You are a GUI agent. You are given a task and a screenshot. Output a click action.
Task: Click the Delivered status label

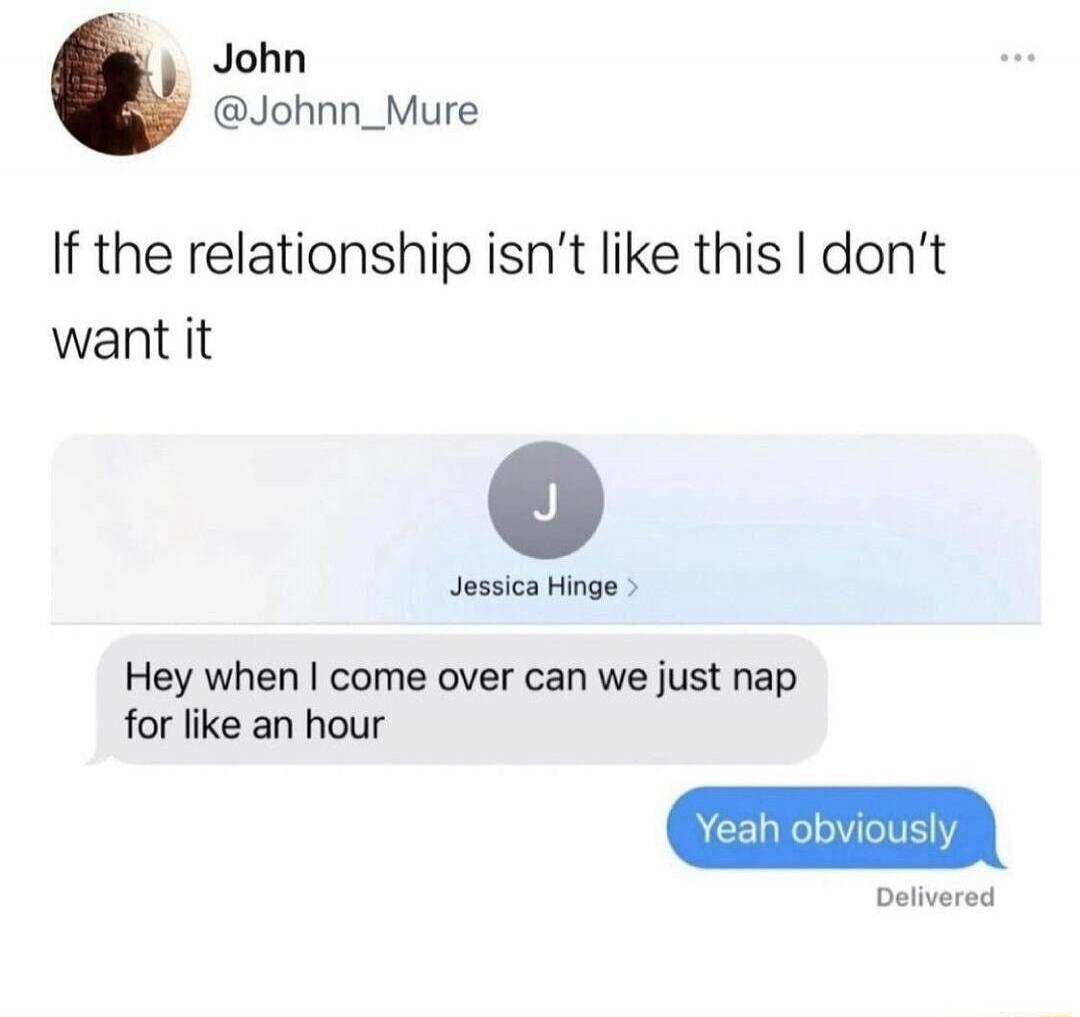point(935,897)
